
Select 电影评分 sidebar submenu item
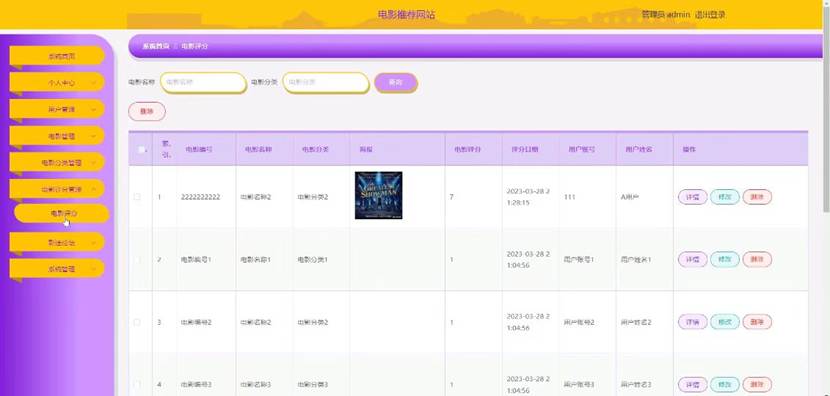click(x=62, y=213)
